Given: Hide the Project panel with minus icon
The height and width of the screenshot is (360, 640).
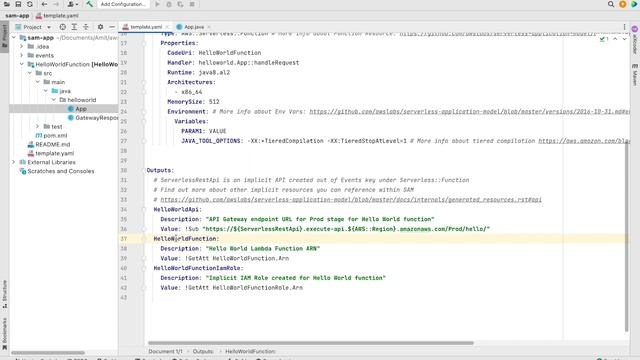Looking at the screenshot, I should coord(112,27).
